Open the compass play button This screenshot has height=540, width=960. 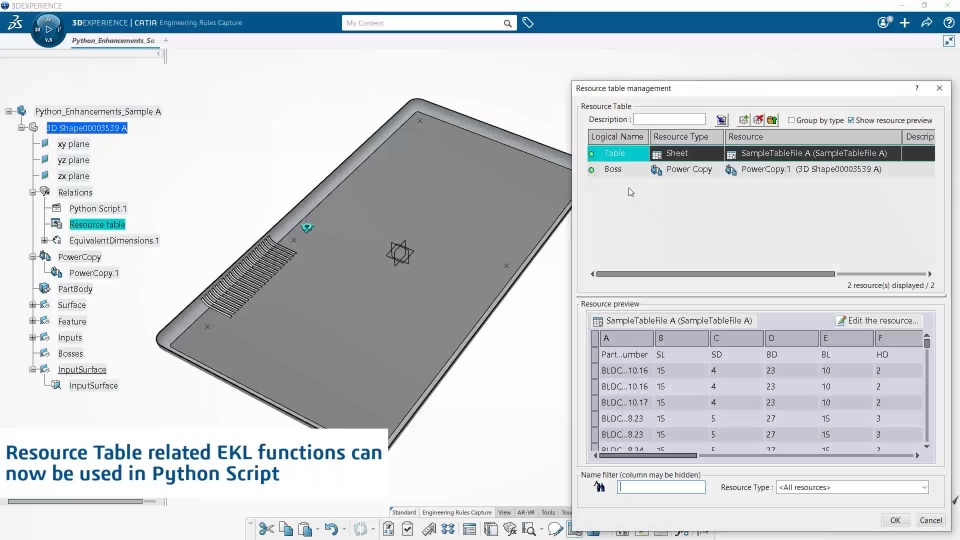pos(48,29)
